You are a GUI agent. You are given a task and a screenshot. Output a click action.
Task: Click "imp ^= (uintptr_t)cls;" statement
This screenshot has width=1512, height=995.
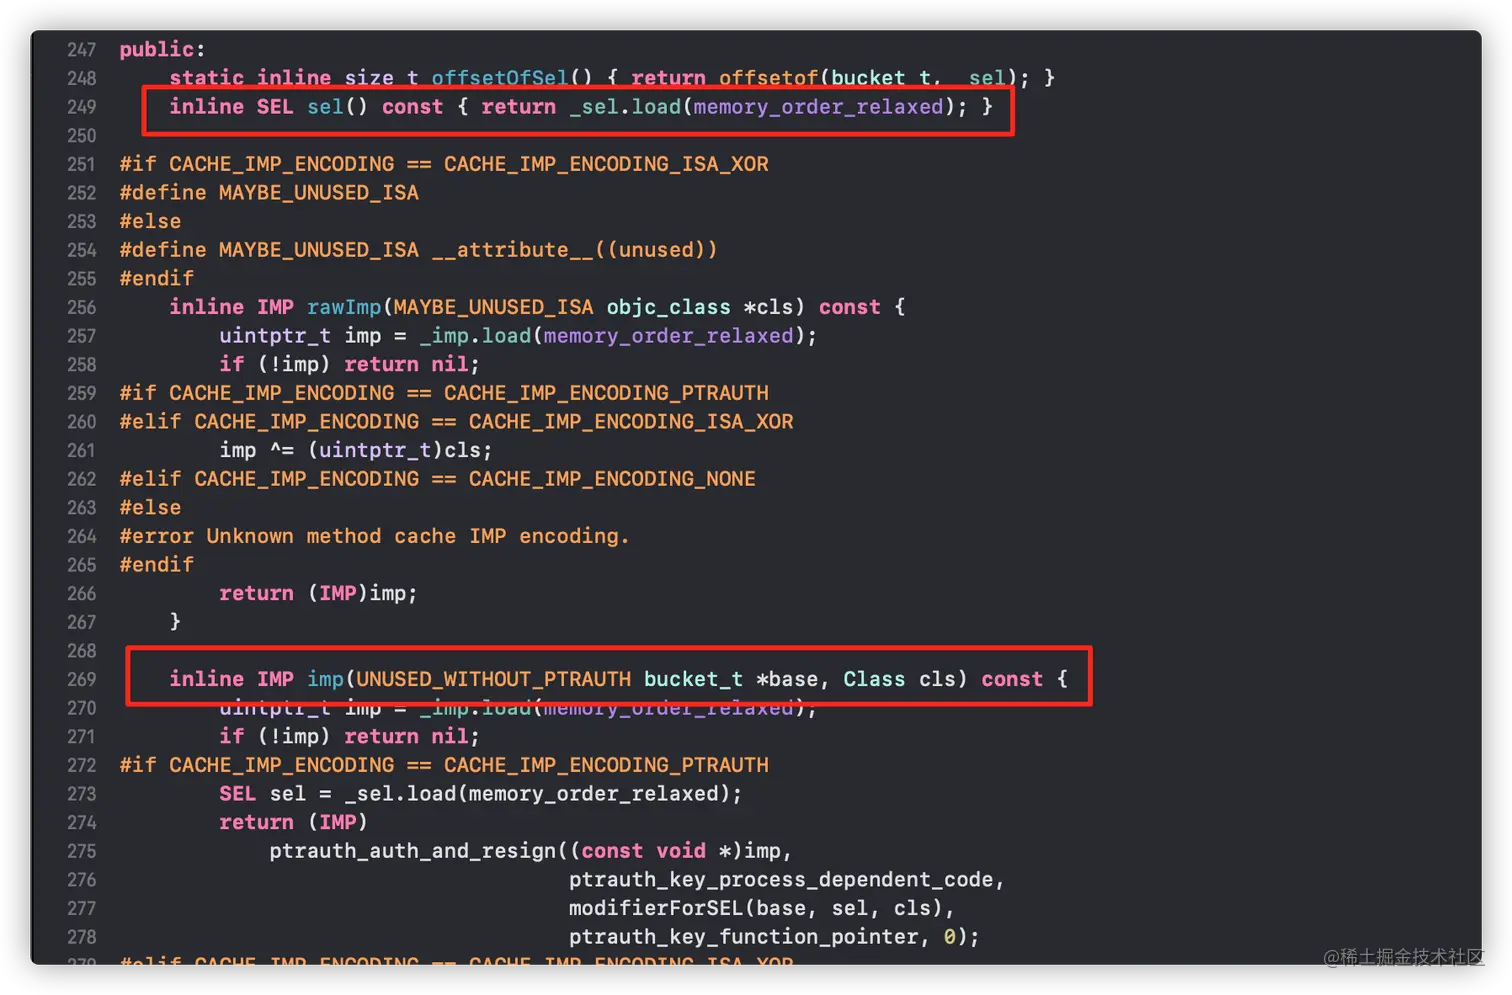pos(356,450)
